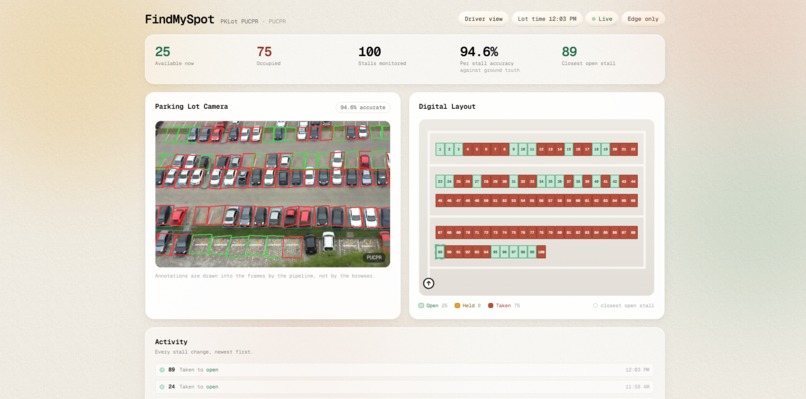The width and height of the screenshot is (806, 399).
Task: Select open stall 9 in the layout
Action: [x=514, y=149]
